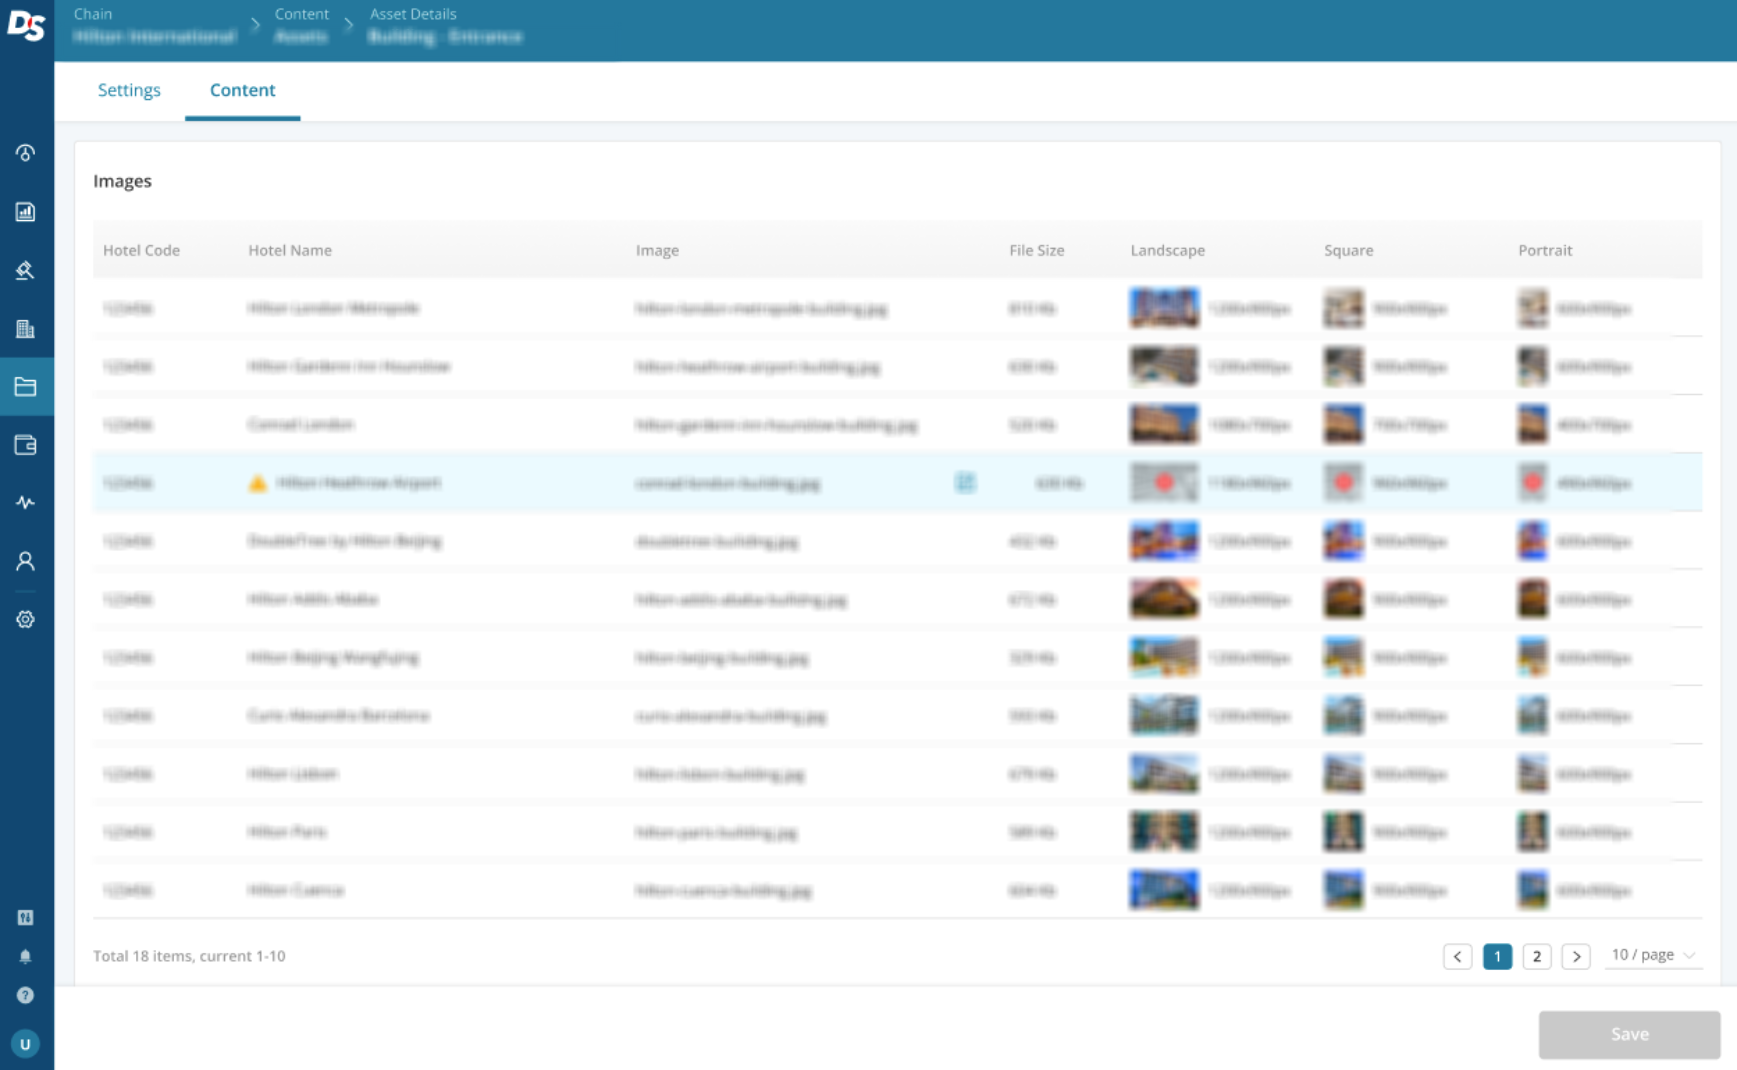Image resolution: width=1737 pixels, height=1070 pixels.
Task: Open the folder (content) sidebar icon
Action: pyautogui.click(x=26, y=387)
